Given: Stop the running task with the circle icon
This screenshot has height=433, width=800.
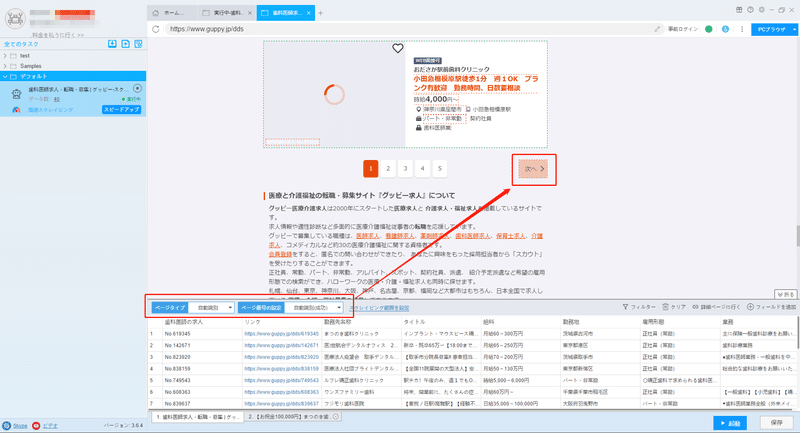Looking at the screenshot, I should click(x=137, y=88).
